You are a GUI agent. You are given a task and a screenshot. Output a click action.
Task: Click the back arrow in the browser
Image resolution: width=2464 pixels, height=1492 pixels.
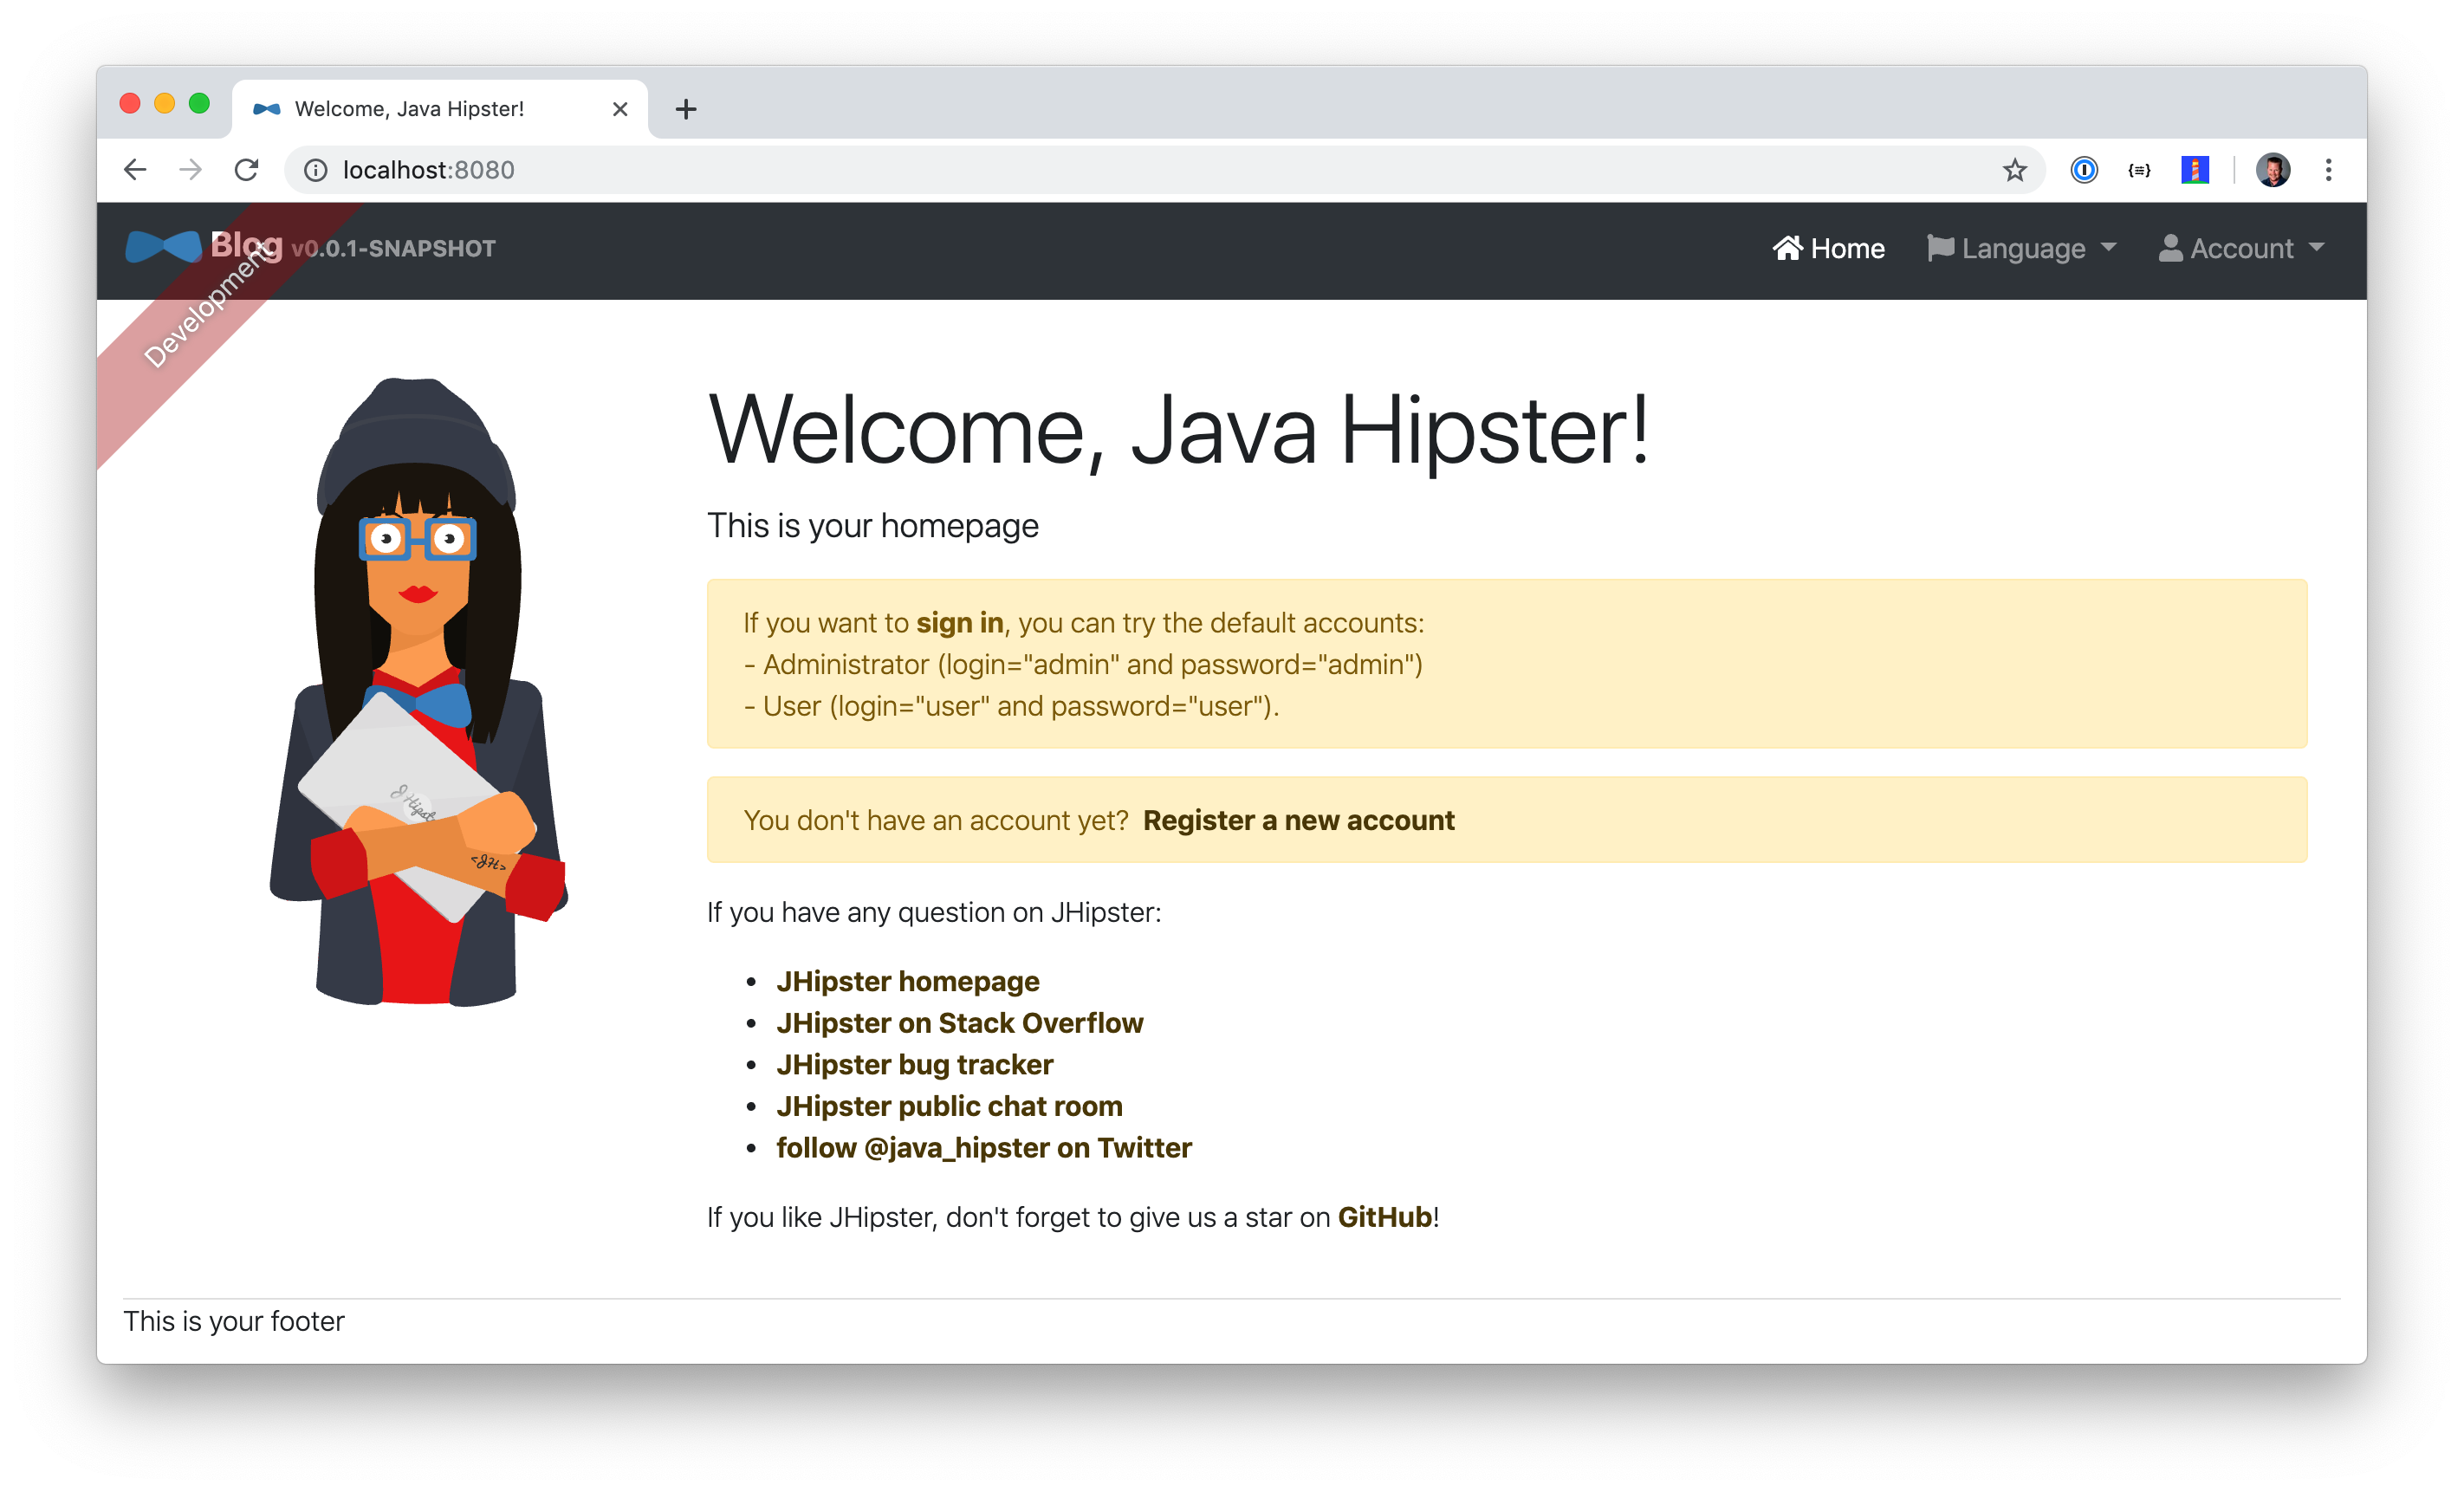(135, 170)
